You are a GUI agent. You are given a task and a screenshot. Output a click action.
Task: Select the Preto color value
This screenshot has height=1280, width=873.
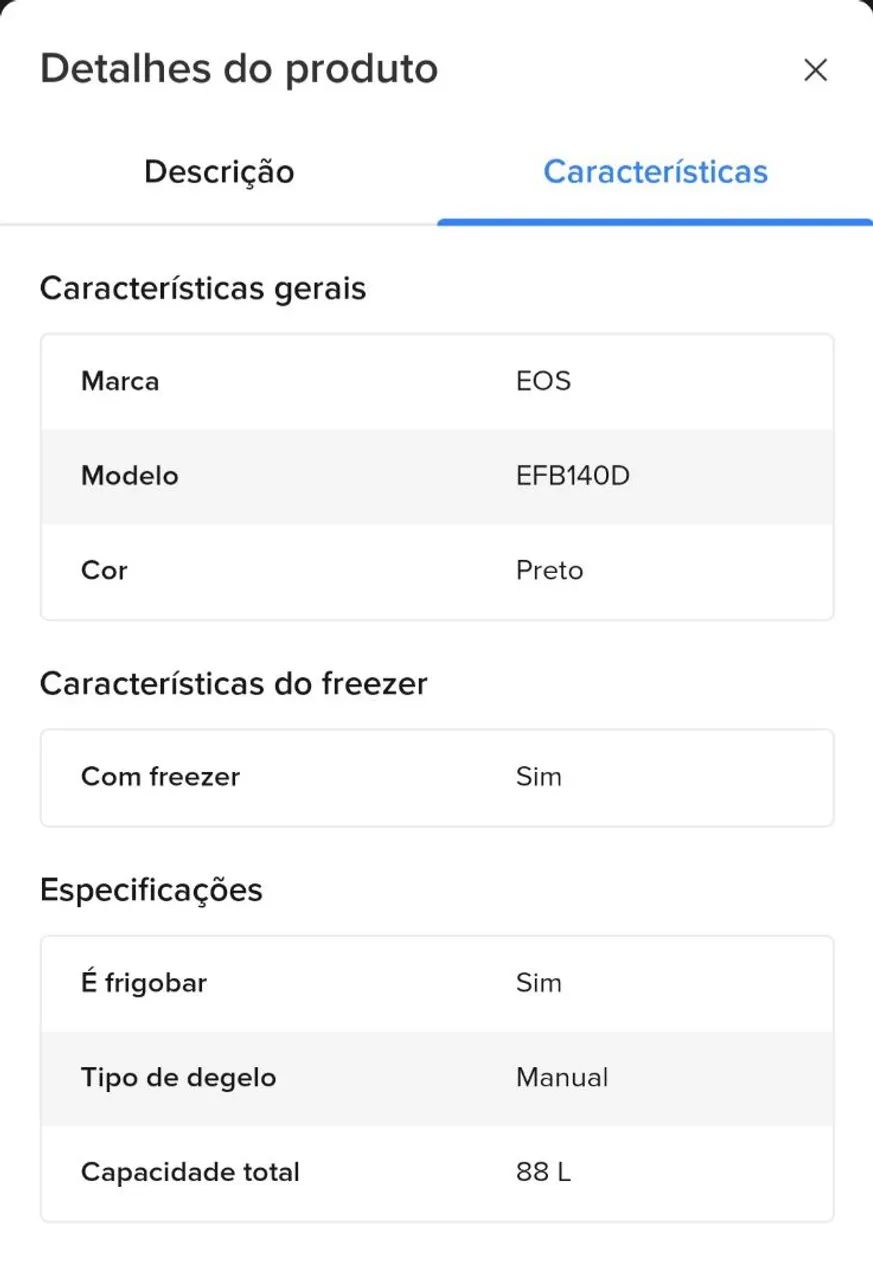(549, 570)
